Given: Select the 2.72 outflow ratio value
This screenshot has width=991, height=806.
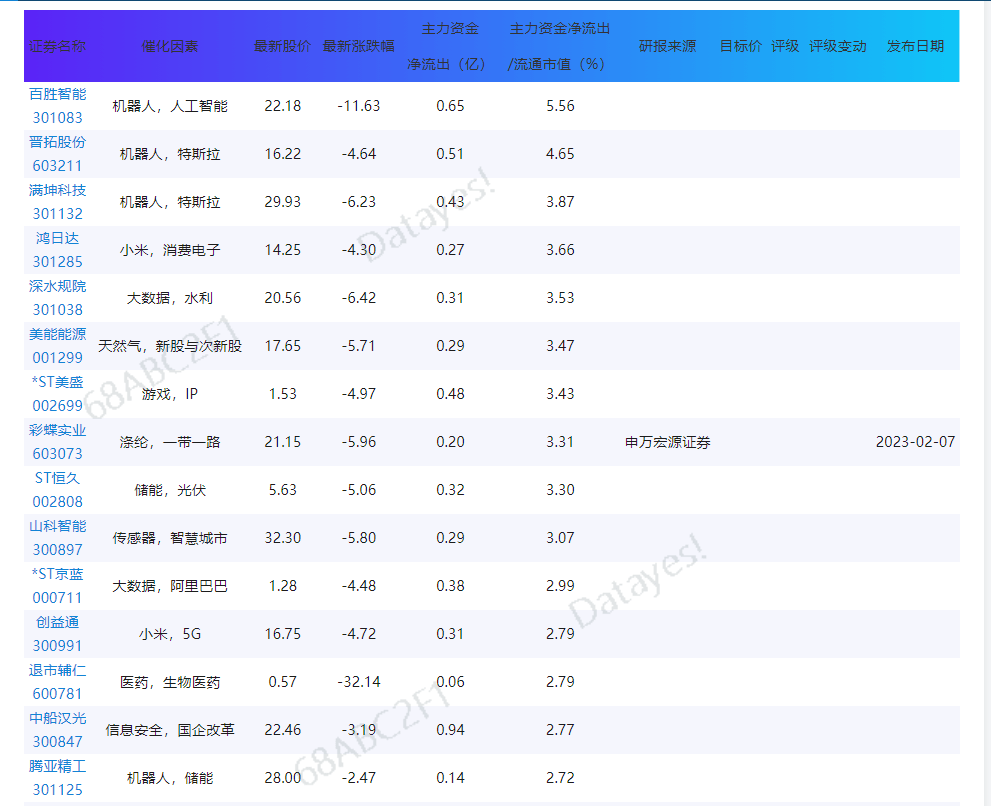Looking at the screenshot, I should click(x=560, y=779).
